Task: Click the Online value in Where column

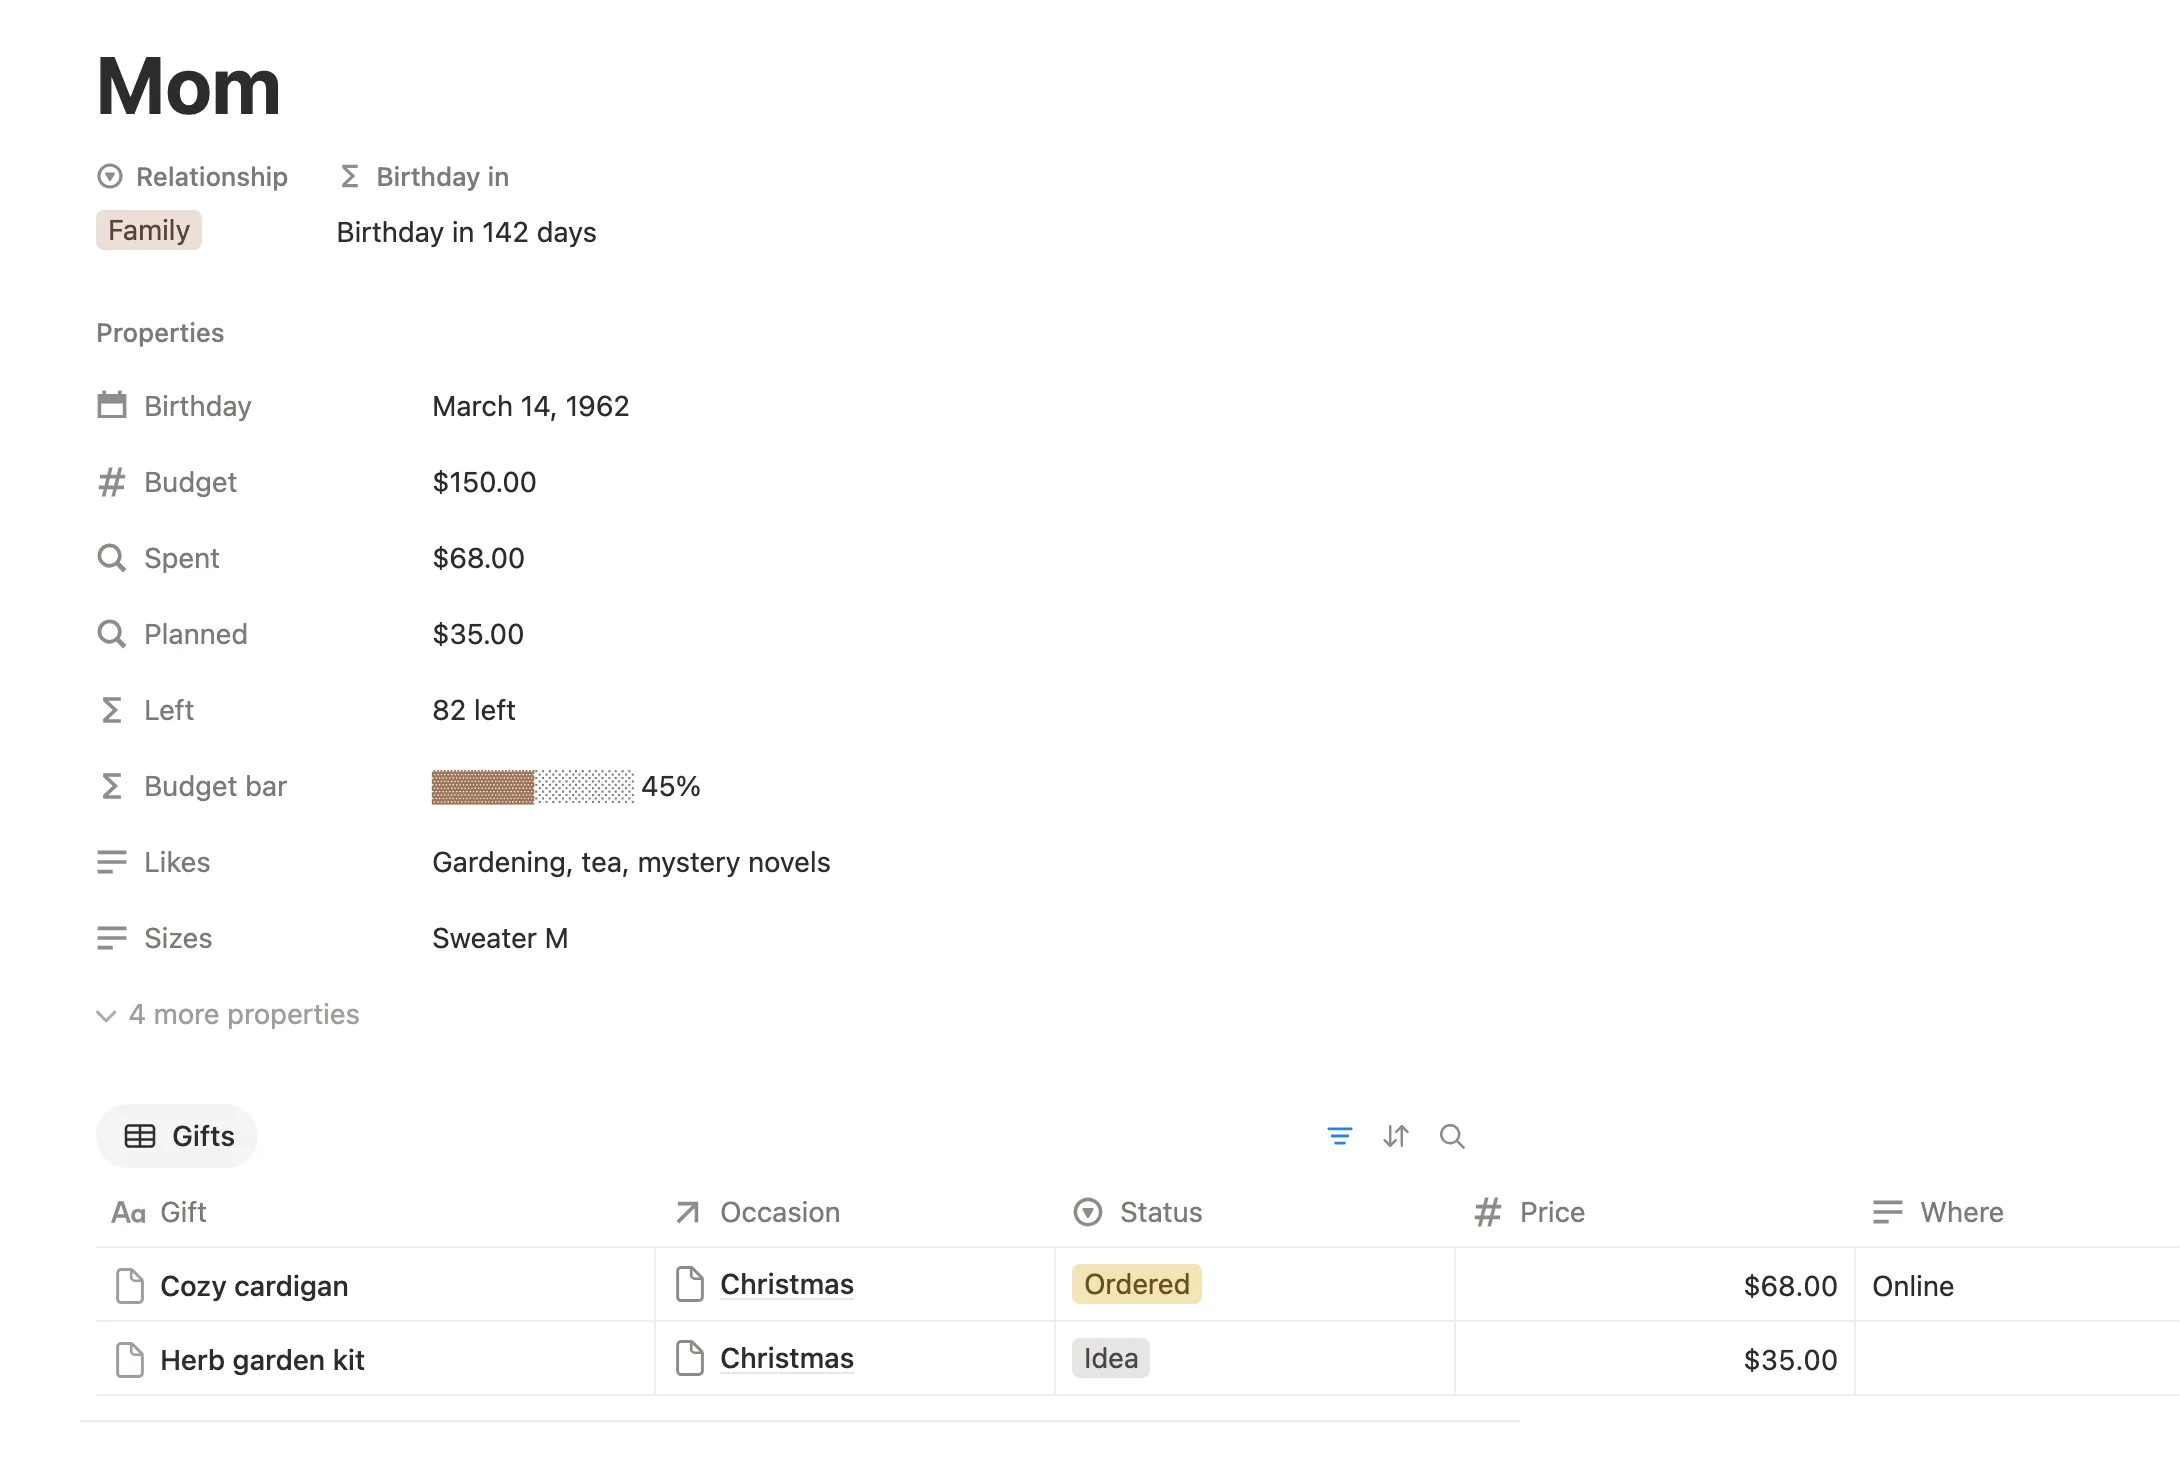Action: point(1913,1286)
